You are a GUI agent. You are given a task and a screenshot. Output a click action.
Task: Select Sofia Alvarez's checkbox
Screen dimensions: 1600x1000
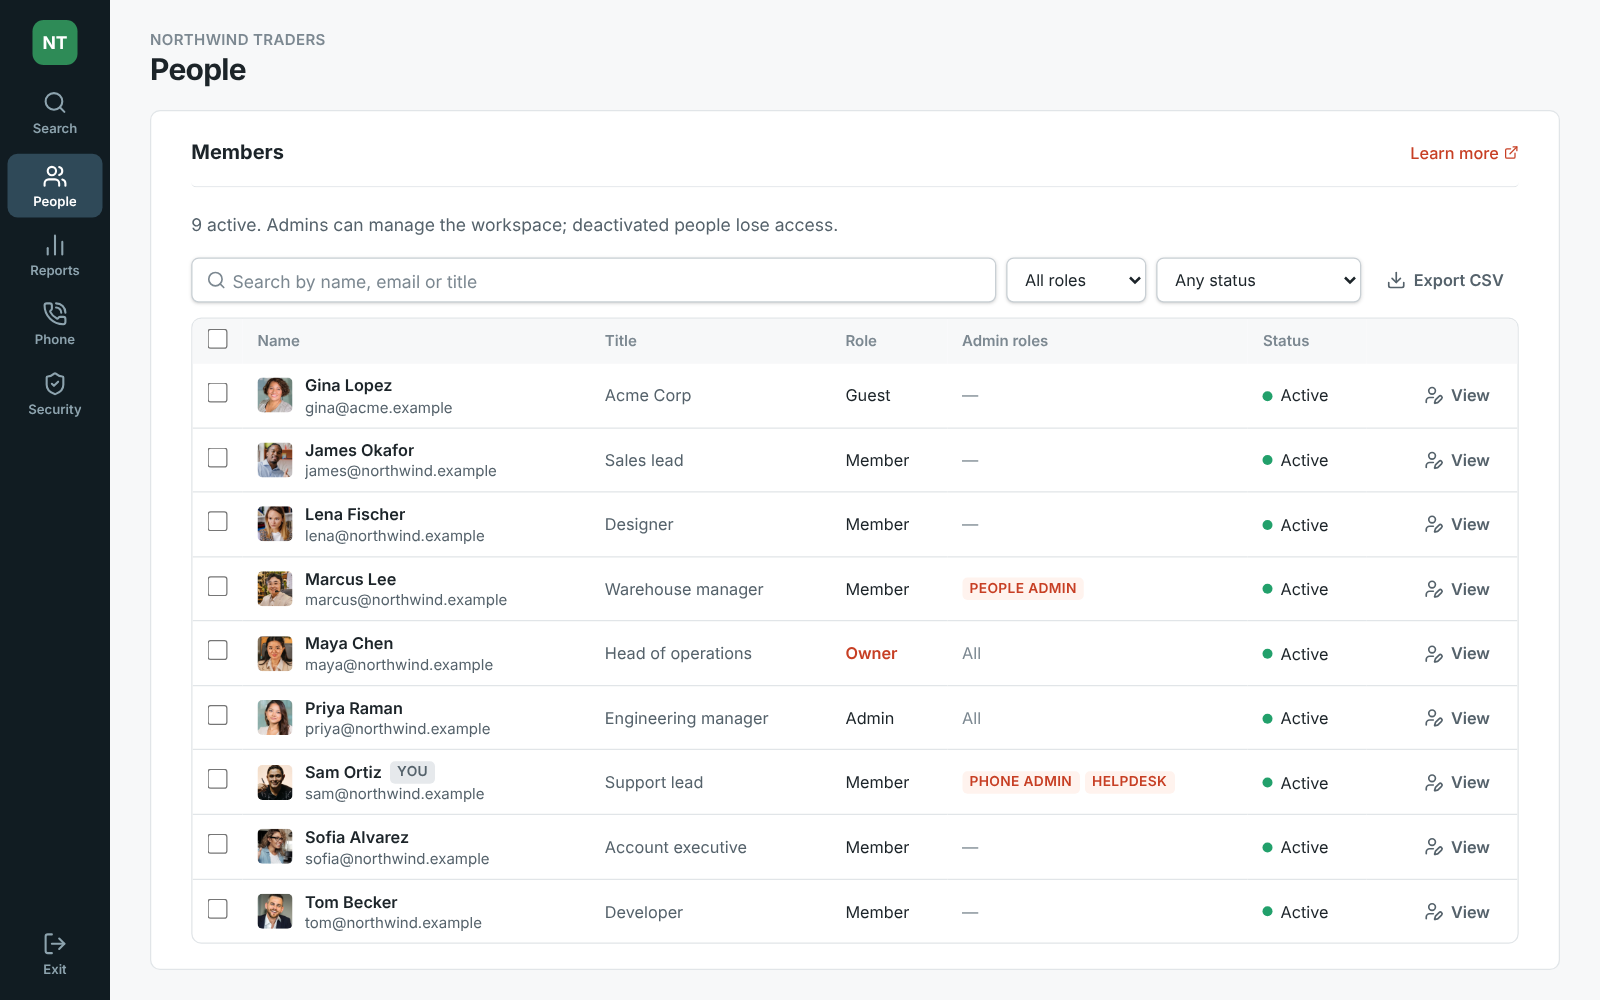(x=218, y=845)
